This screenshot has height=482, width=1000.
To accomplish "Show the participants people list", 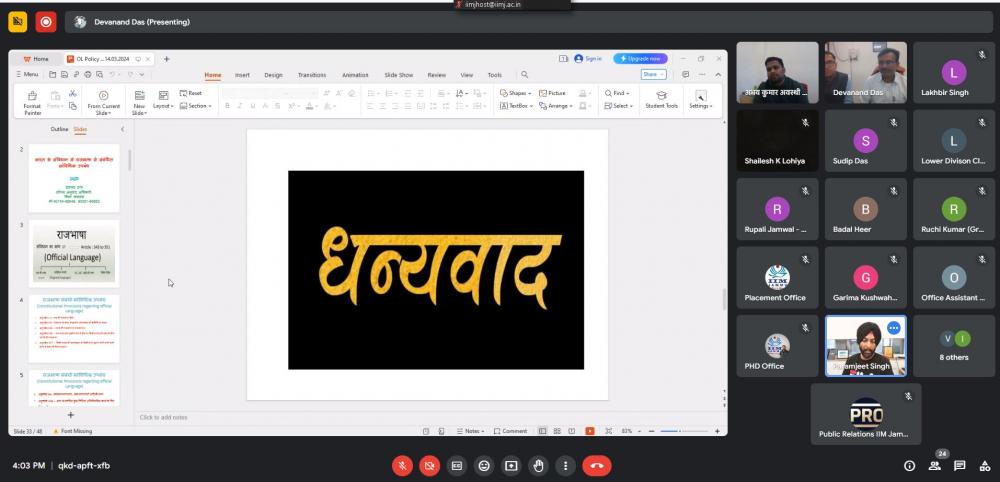I will [x=935, y=466].
